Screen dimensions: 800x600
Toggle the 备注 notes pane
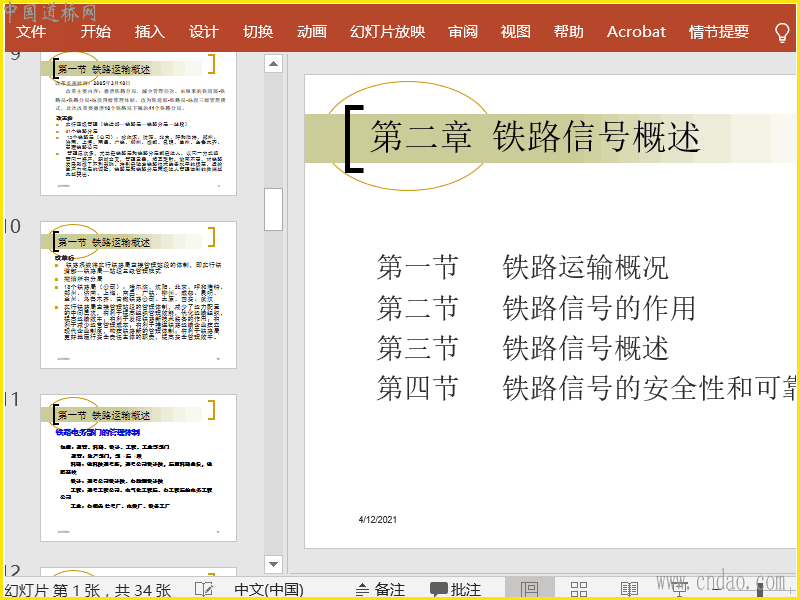(380, 590)
